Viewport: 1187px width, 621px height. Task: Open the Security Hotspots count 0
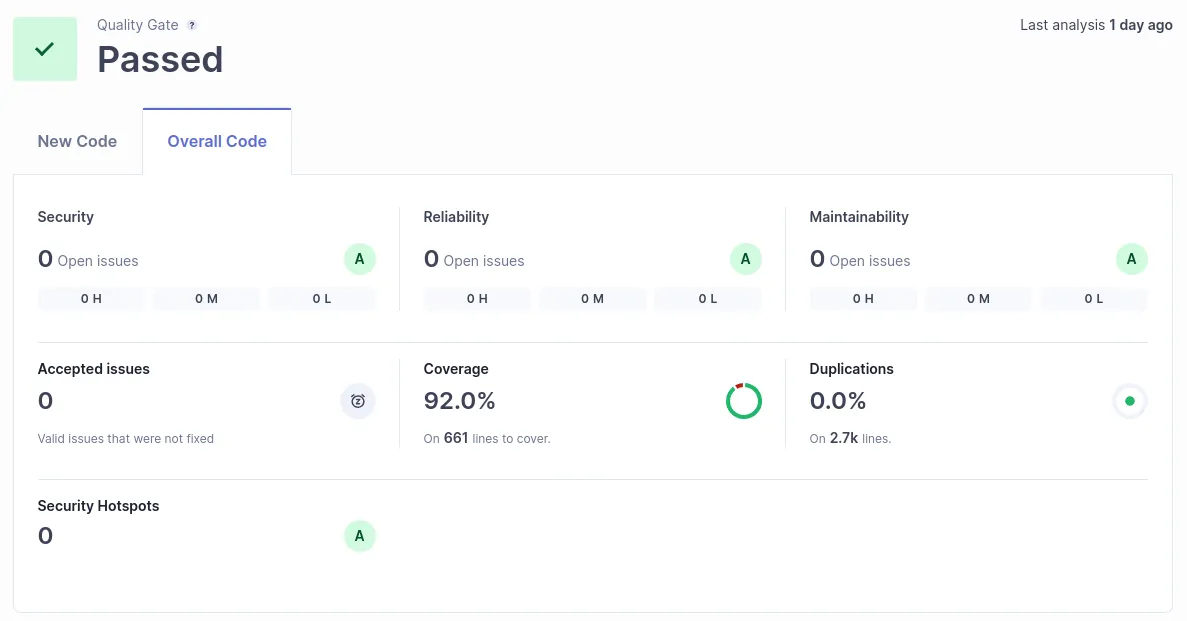[x=45, y=536]
